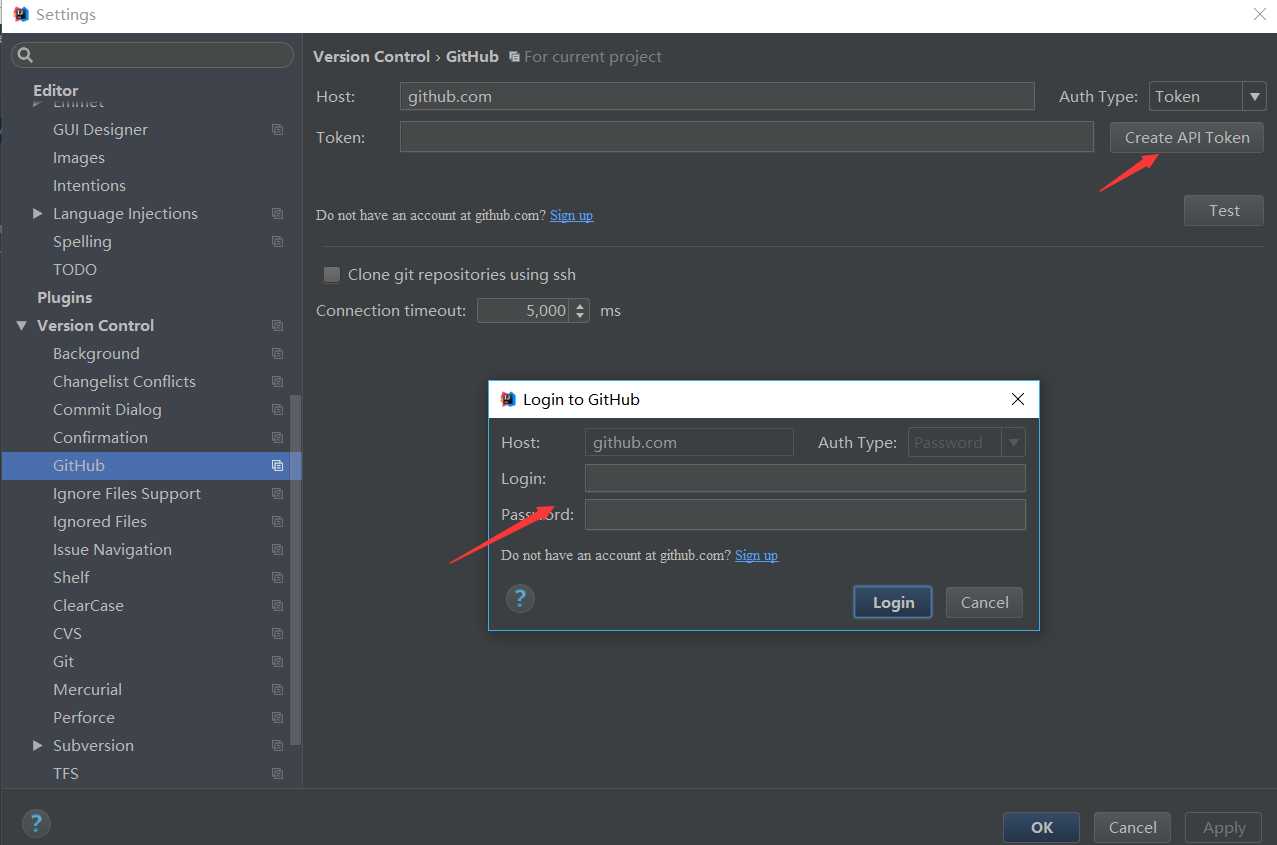This screenshot has width=1277, height=845.
Task: Click project-level icon beside GUI Designer
Action: [x=277, y=130]
